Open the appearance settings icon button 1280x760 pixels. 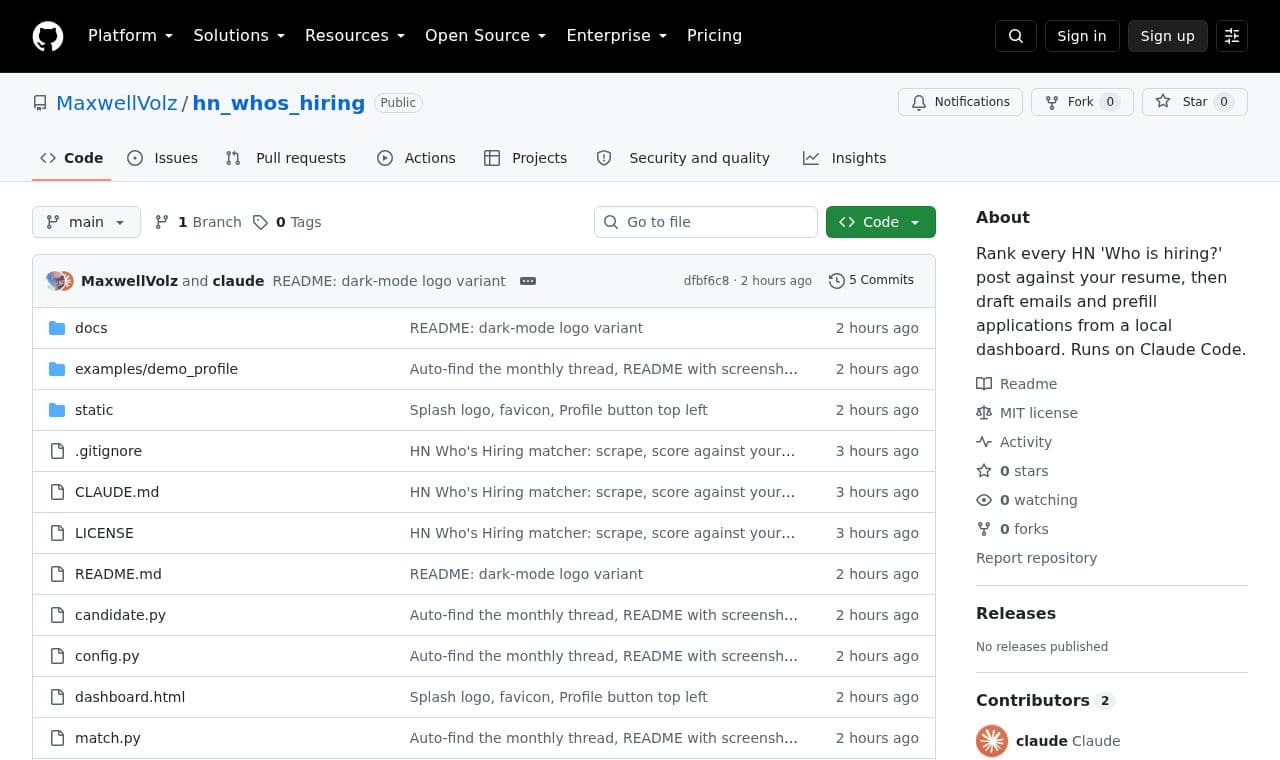1232,36
